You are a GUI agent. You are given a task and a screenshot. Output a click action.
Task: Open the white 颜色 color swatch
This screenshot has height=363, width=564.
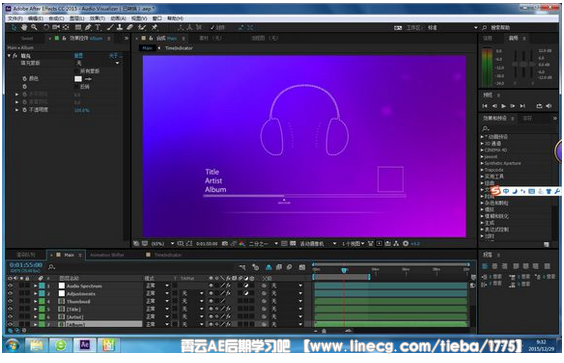point(78,79)
